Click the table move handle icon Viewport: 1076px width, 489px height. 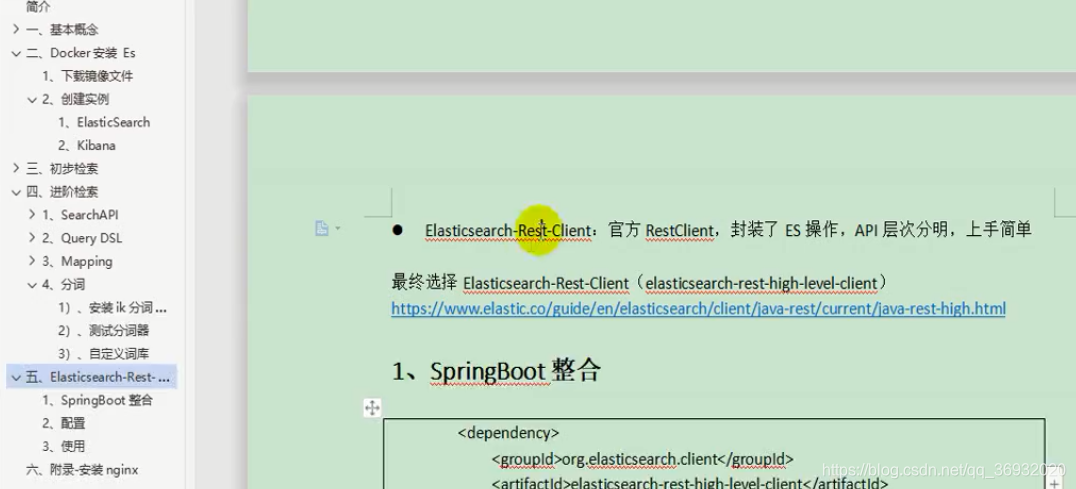[x=372, y=409]
